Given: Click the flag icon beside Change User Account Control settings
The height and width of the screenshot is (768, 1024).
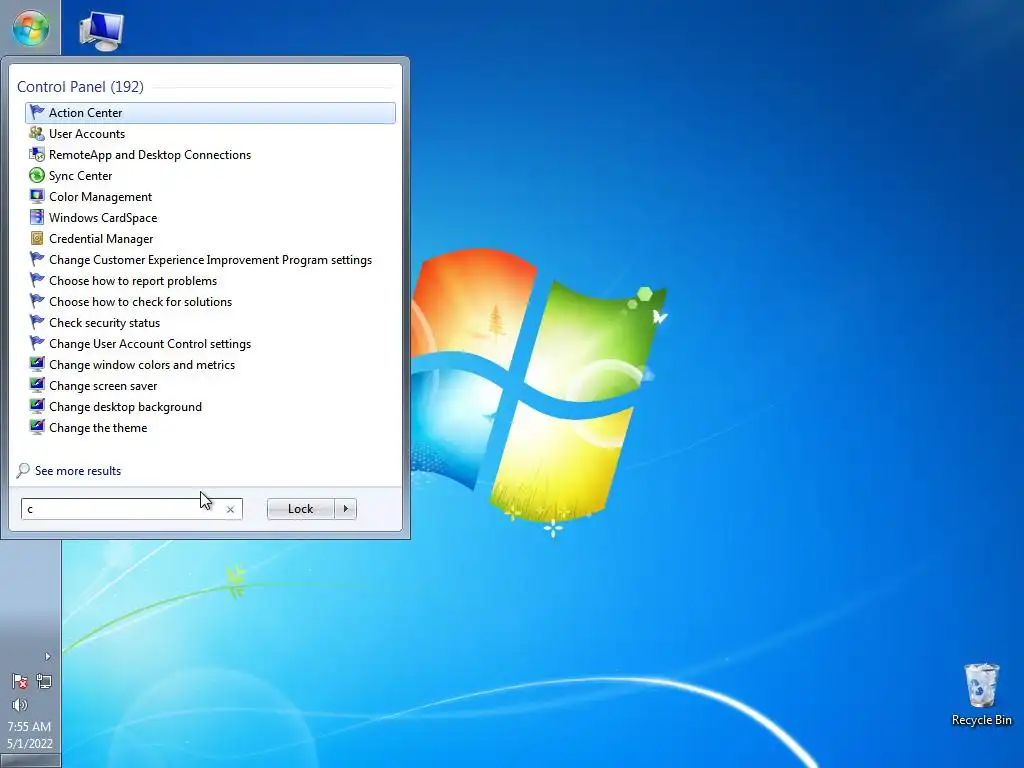Looking at the screenshot, I should (x=37, y=344).
